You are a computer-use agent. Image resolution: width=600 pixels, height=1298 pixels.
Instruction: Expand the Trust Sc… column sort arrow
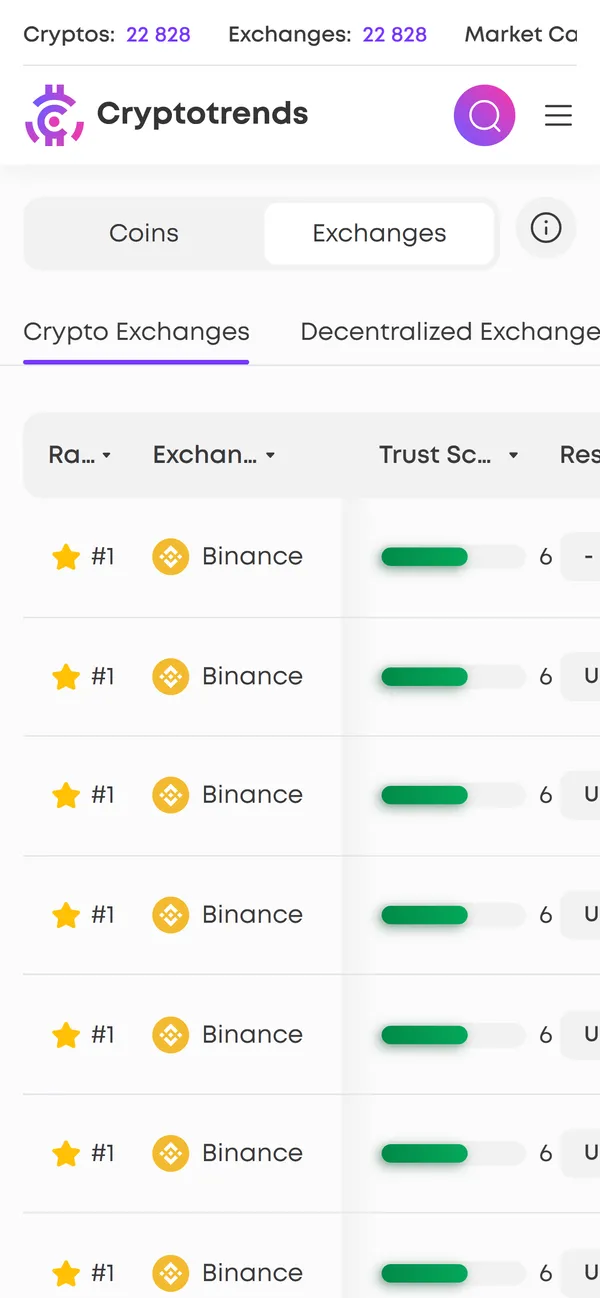tap(513, 456)
